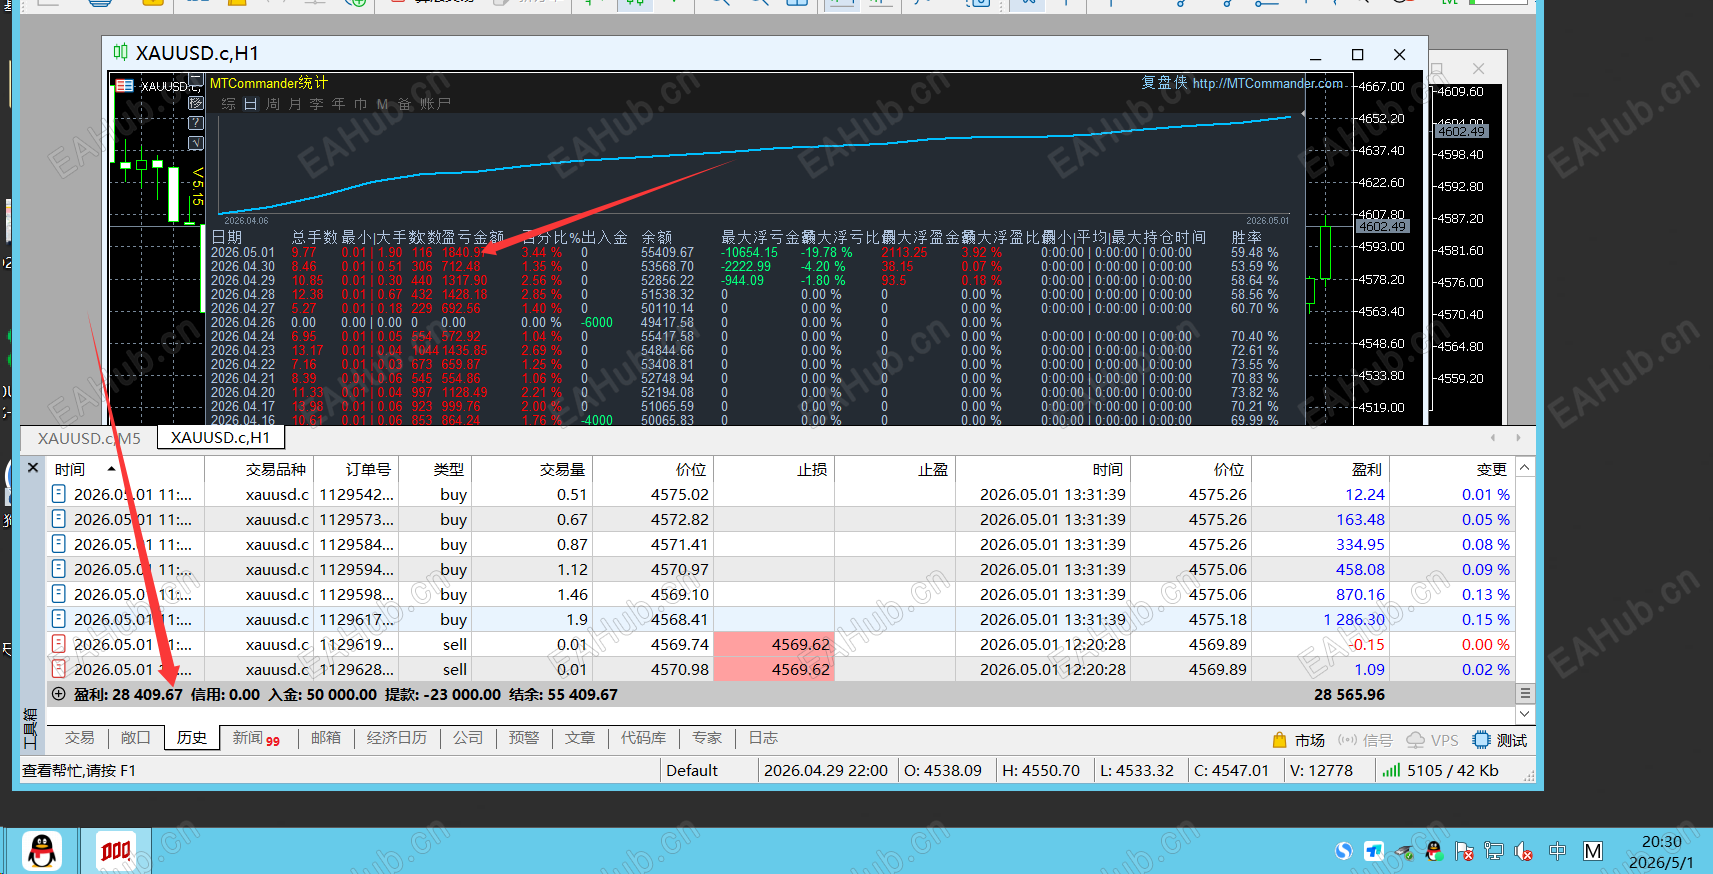Click the 移 move button in MTCommander panel

[196, 103]
